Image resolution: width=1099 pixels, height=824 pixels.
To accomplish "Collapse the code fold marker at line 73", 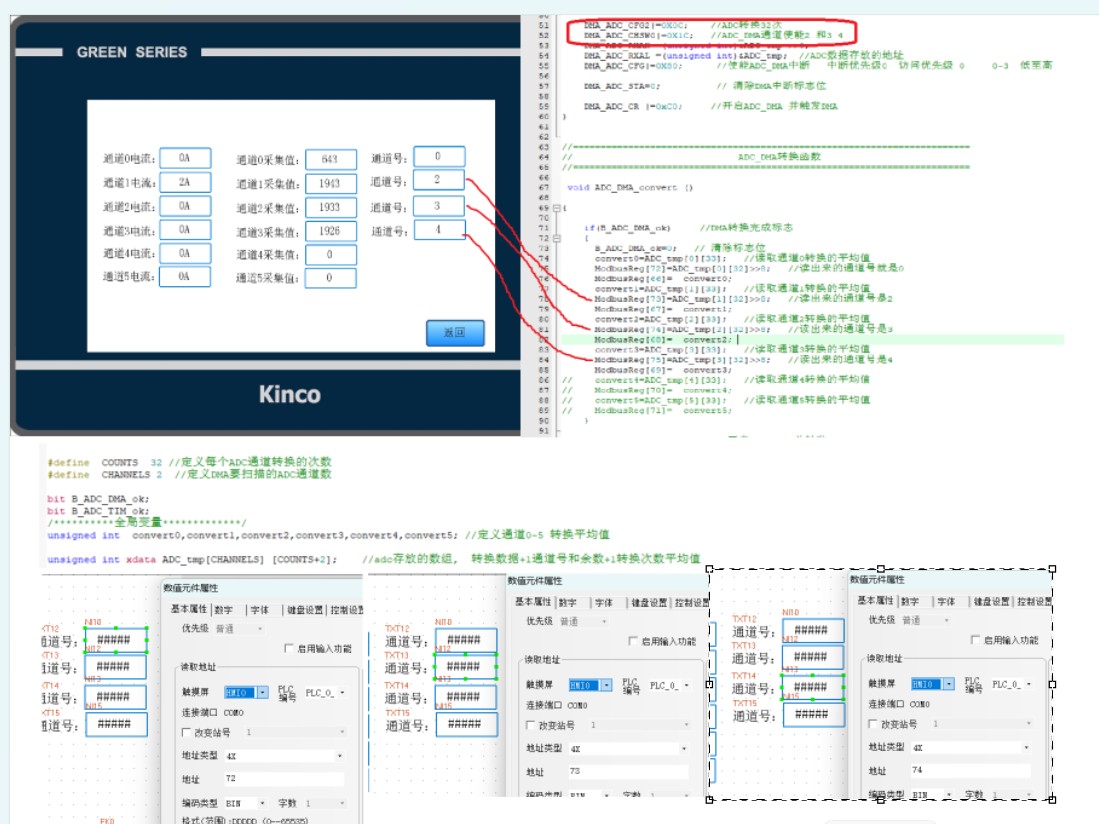I will click(557, 238).
